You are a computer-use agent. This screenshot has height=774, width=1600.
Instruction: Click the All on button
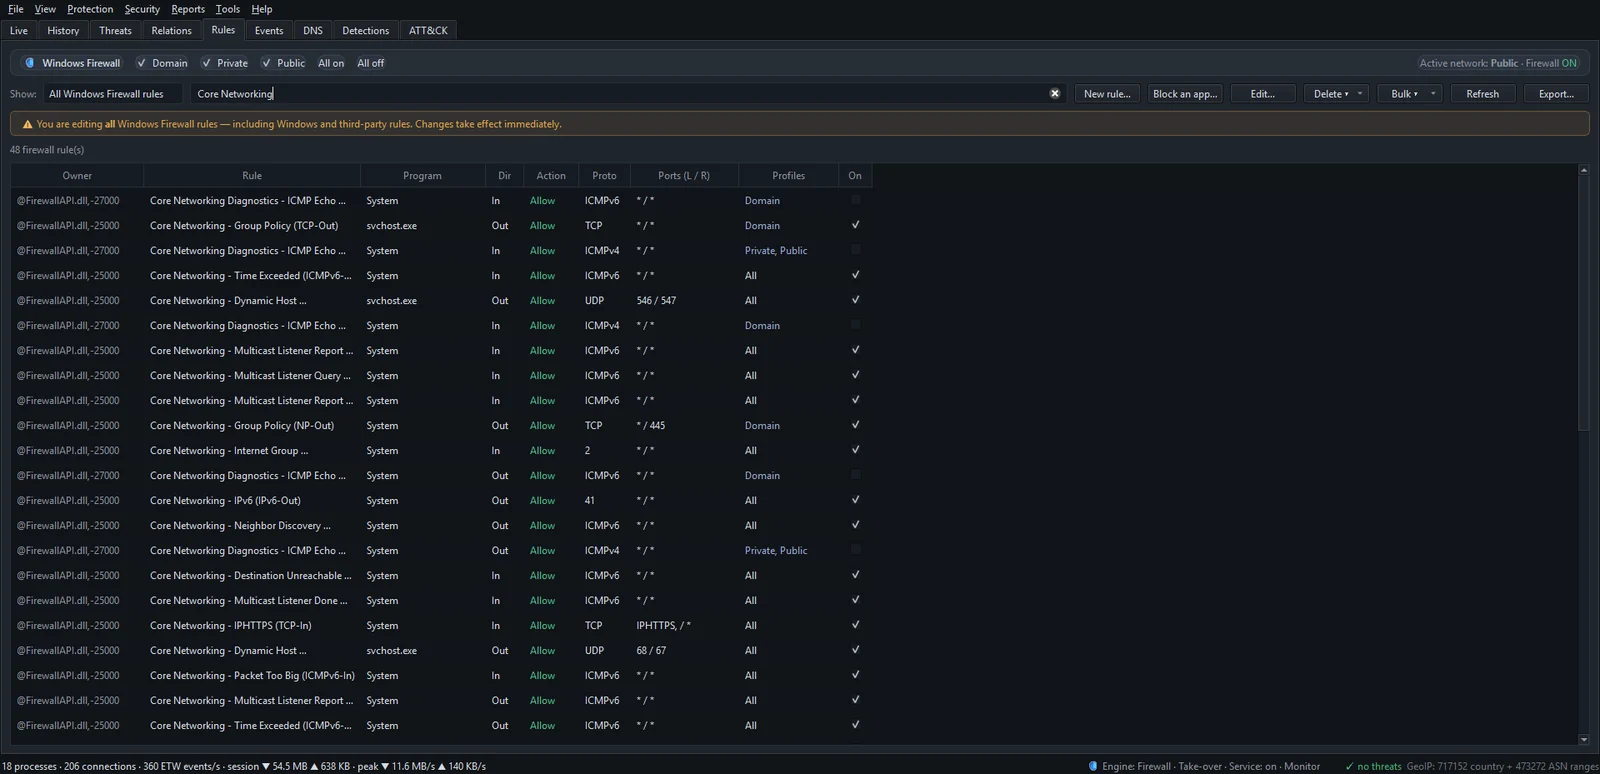click(331, 63)
